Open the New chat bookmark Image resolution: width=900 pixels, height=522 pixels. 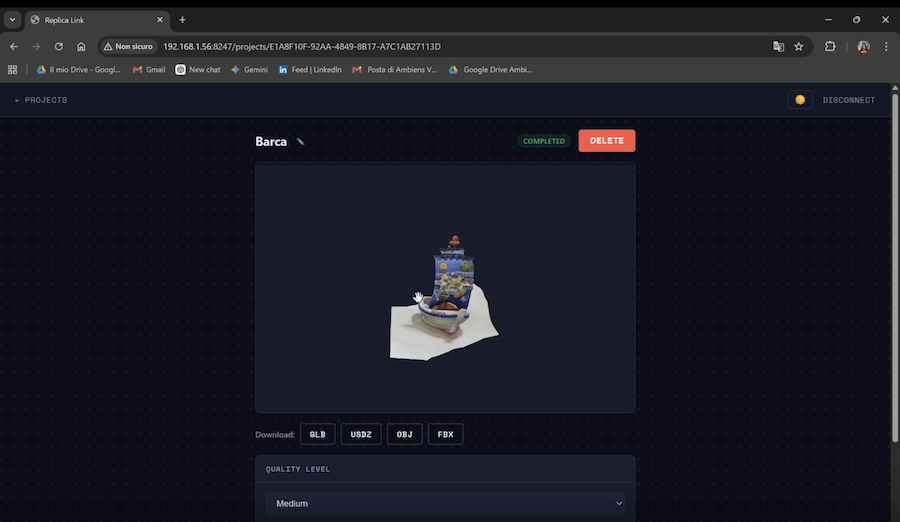point(198,69)
